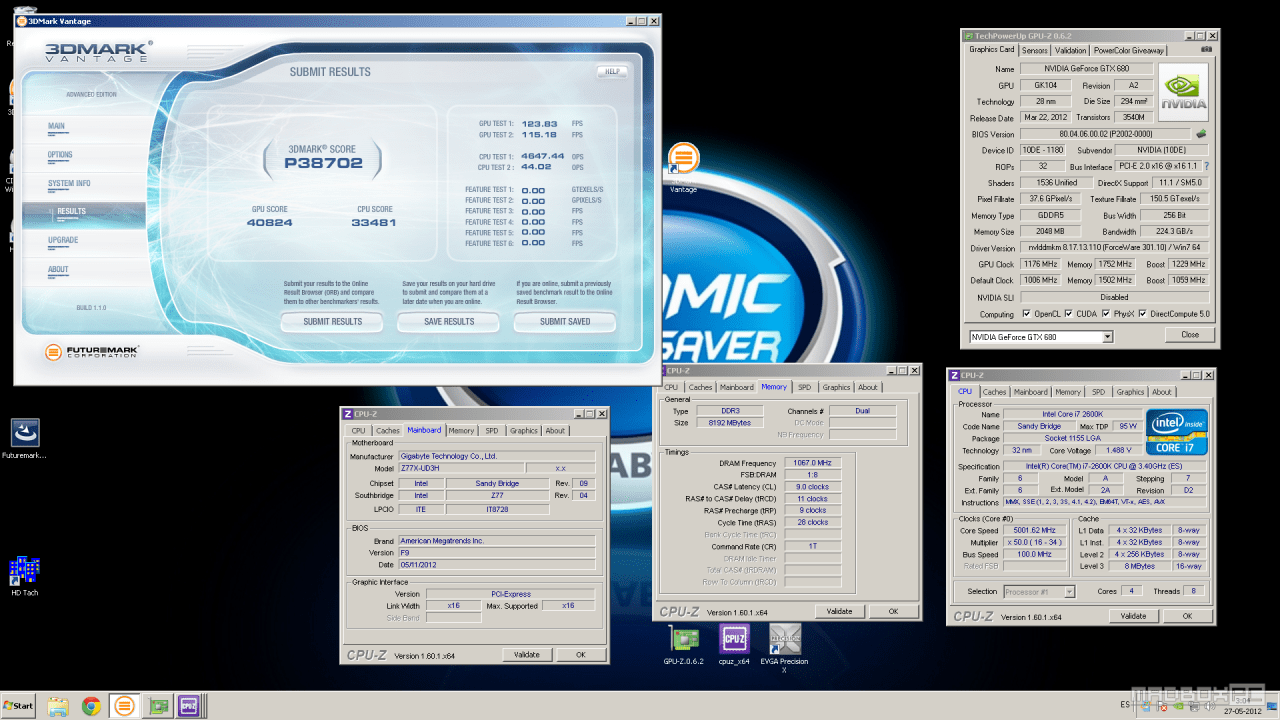Click the NVIDIA logo in GPU-Z

(x=1183, y=92)
